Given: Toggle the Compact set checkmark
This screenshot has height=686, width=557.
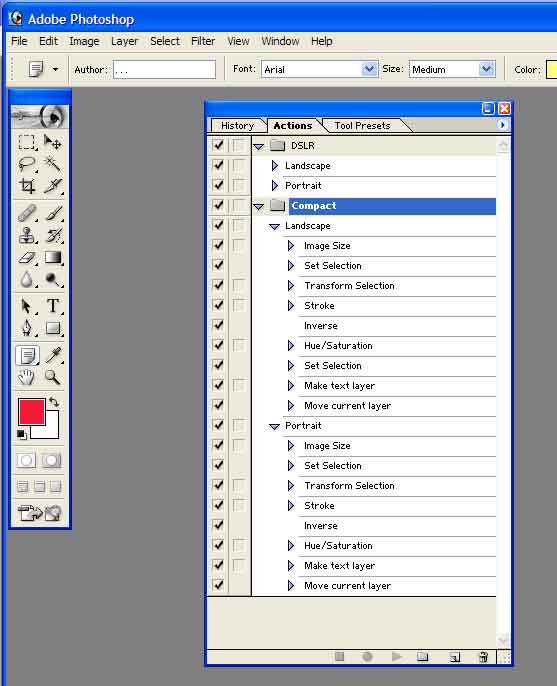Looking at the screenshot, I should (x=218, y=205).
